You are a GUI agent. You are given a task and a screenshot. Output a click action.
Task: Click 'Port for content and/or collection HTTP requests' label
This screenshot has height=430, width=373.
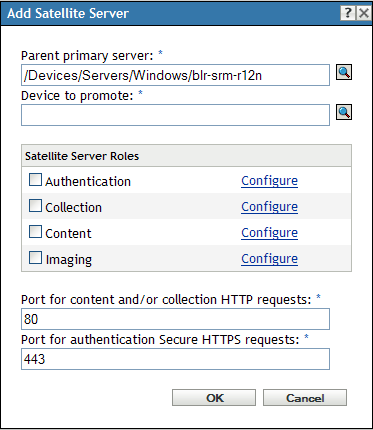166,300
